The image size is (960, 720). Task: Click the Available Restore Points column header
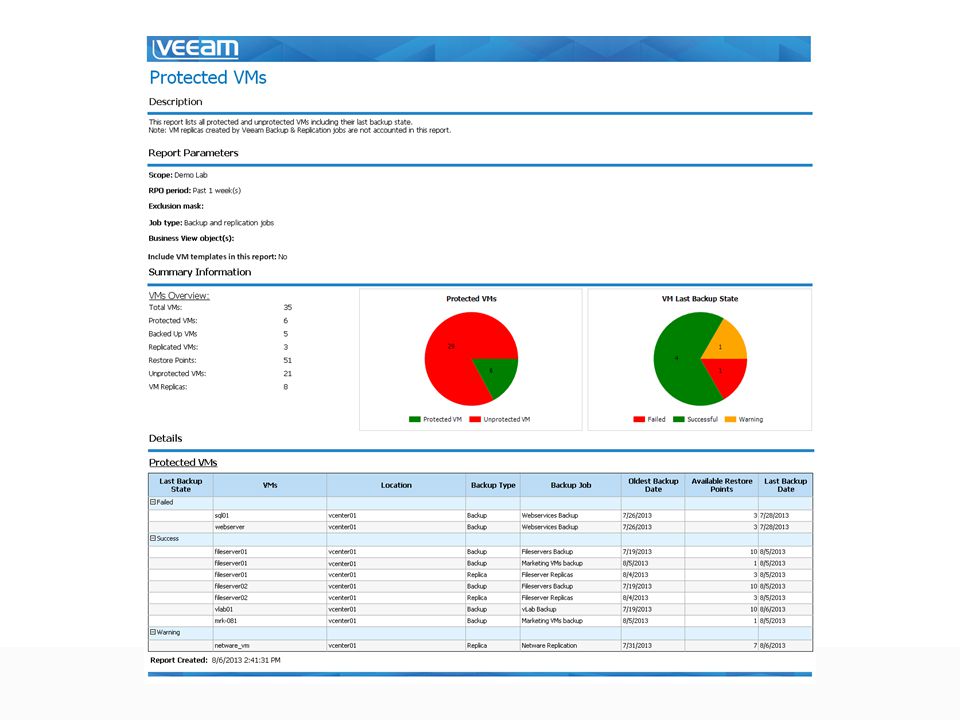click(722, 485)
